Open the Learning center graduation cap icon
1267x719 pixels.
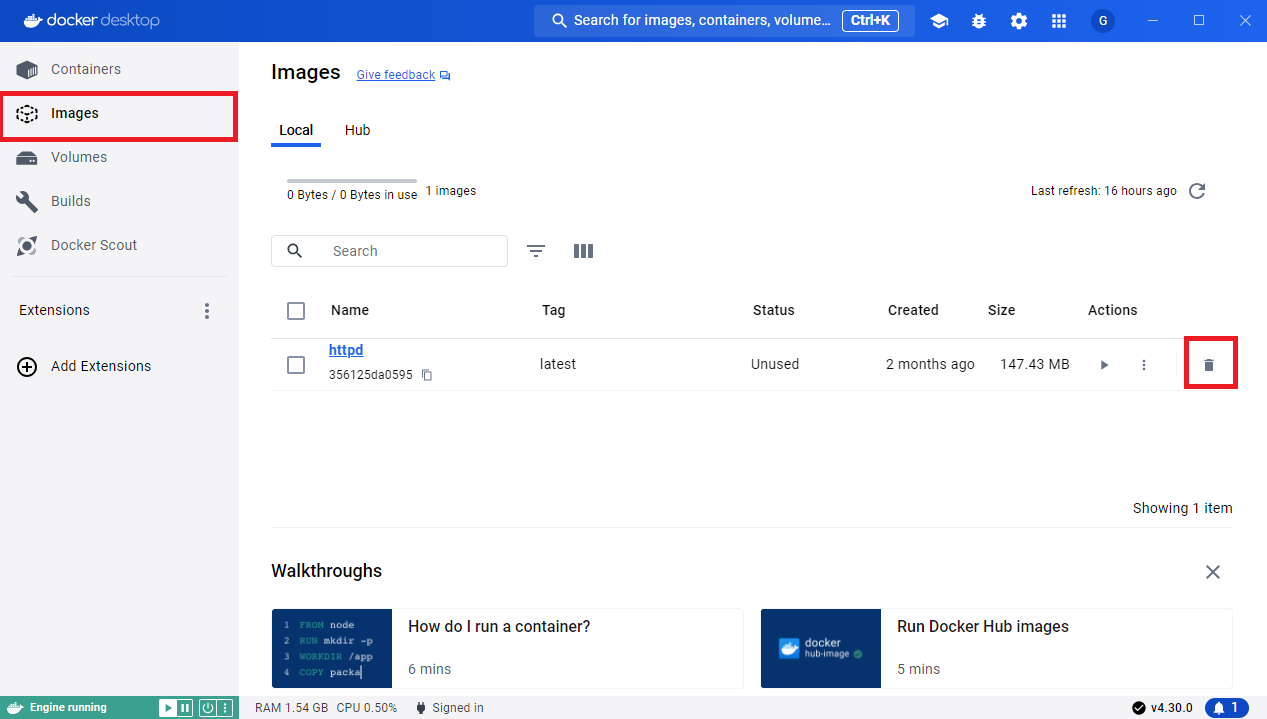click(939, 21)
